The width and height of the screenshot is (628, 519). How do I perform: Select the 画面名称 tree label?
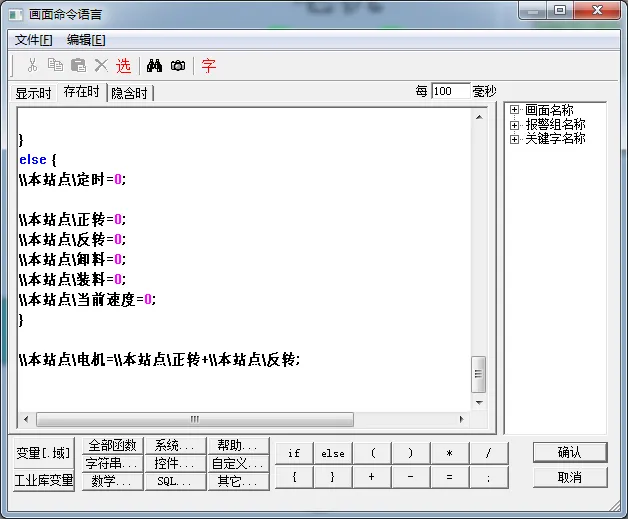click(549, 110)
